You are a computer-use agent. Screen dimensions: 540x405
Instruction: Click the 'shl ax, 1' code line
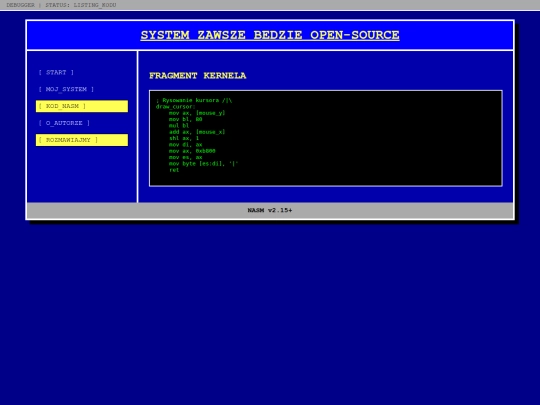click(184, 138)
